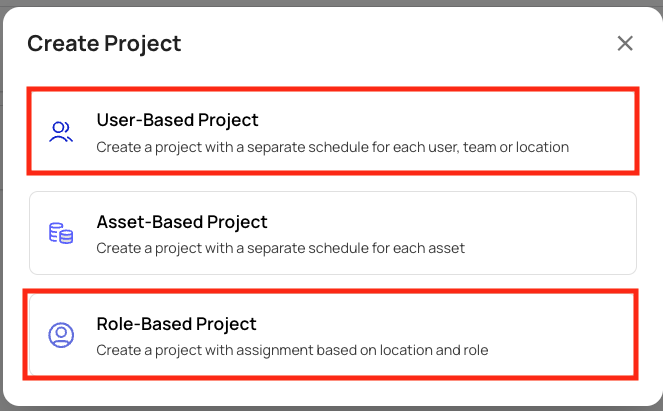Click the "separate schedule for each asset" description
The image size is (663, 411).
(356, 248)
